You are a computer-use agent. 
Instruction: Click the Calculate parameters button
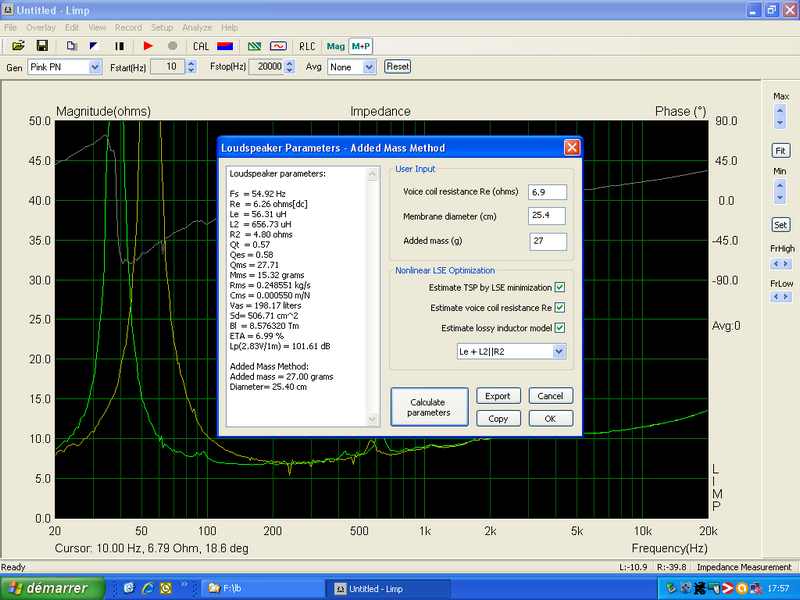pos(428,407)
